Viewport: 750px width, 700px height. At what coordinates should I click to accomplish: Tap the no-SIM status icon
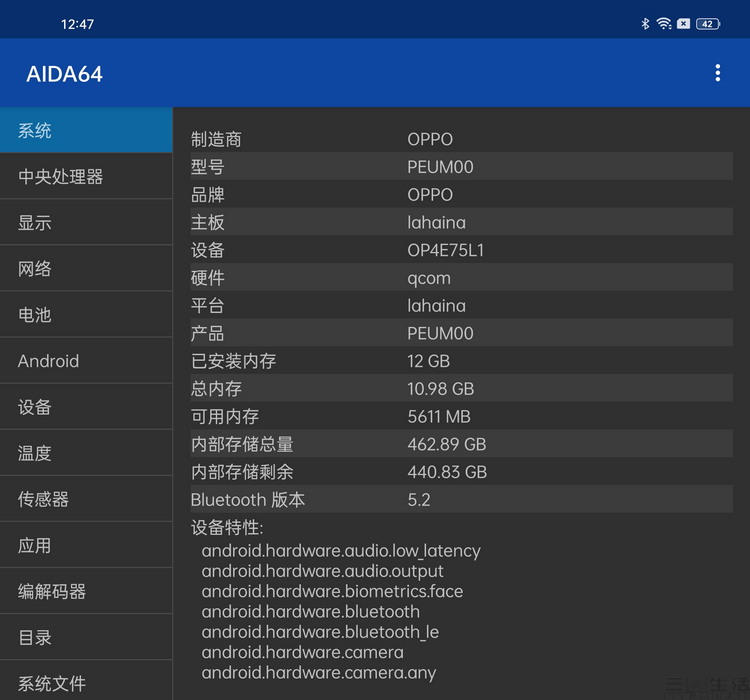coord(684,24)
